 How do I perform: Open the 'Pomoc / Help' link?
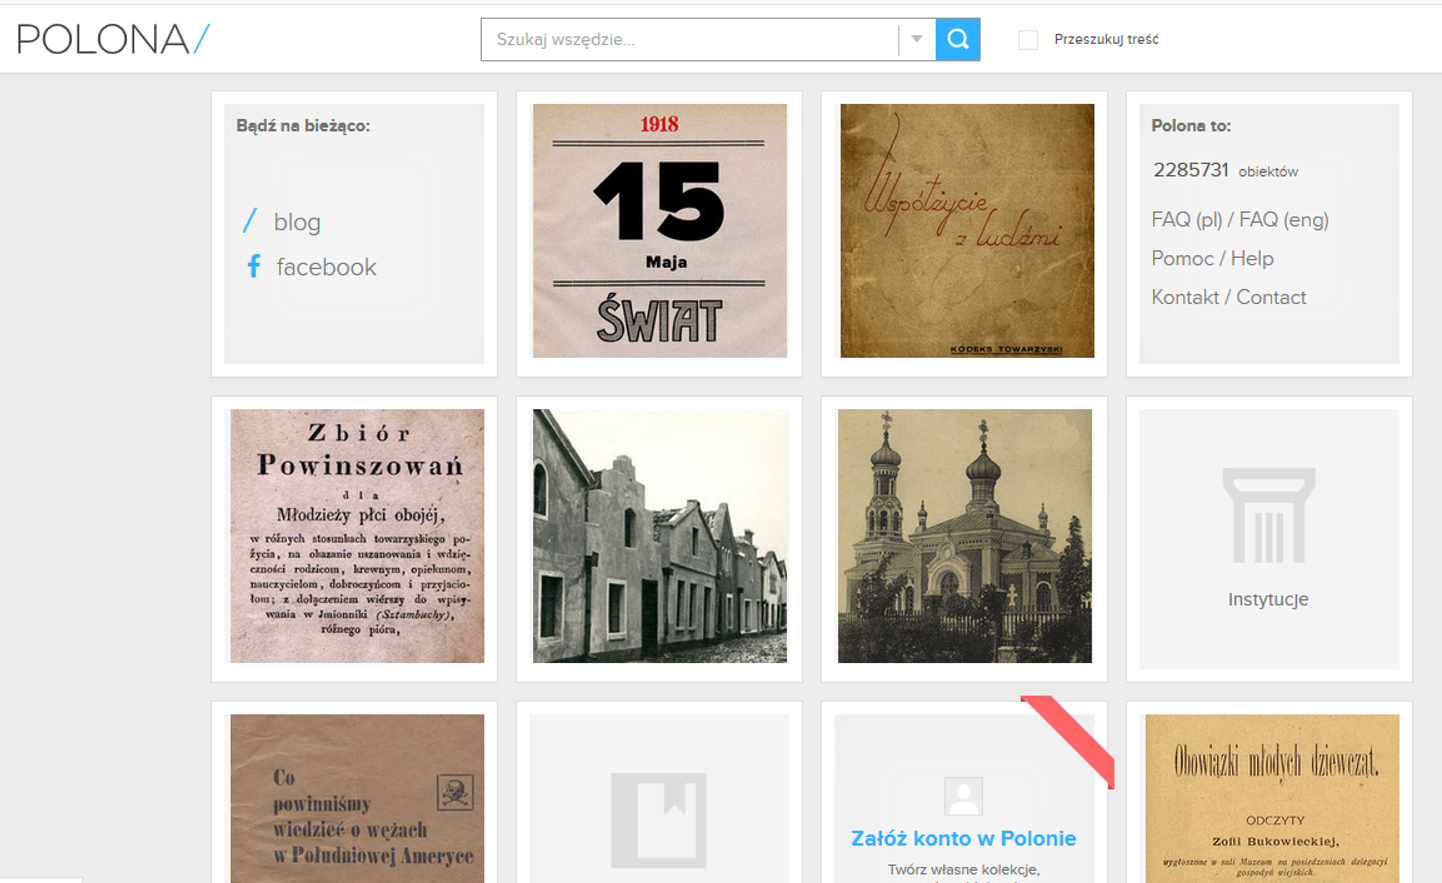(x=1212, y=258)
